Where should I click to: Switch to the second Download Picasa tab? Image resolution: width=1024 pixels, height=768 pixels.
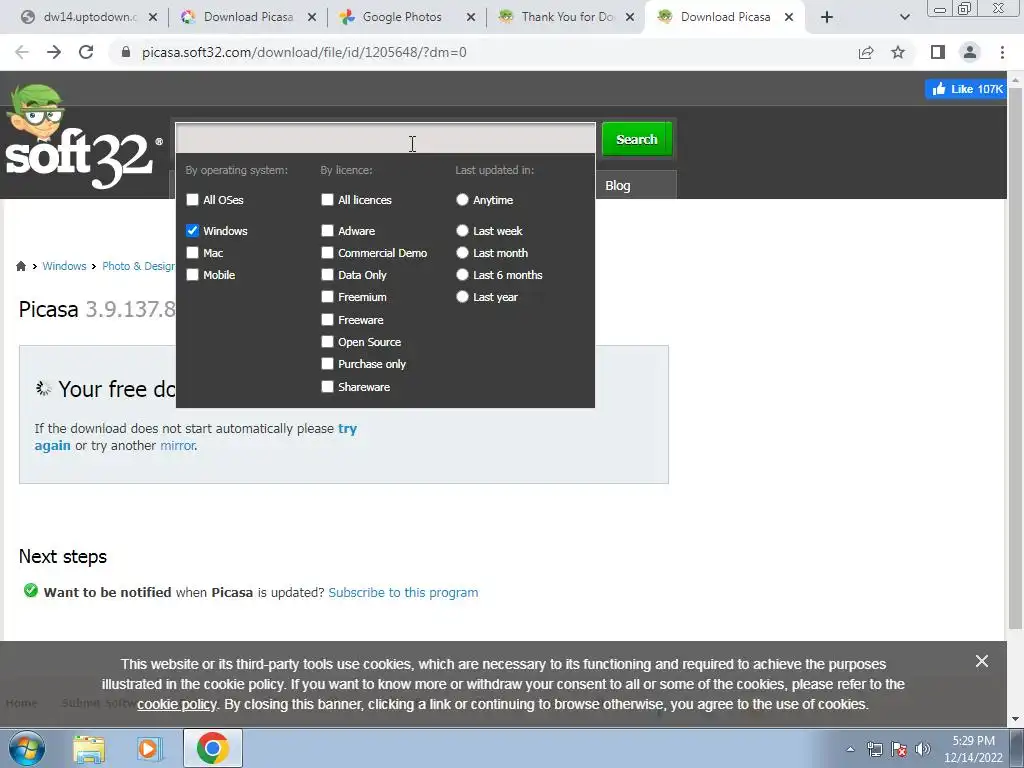[726, 17]
